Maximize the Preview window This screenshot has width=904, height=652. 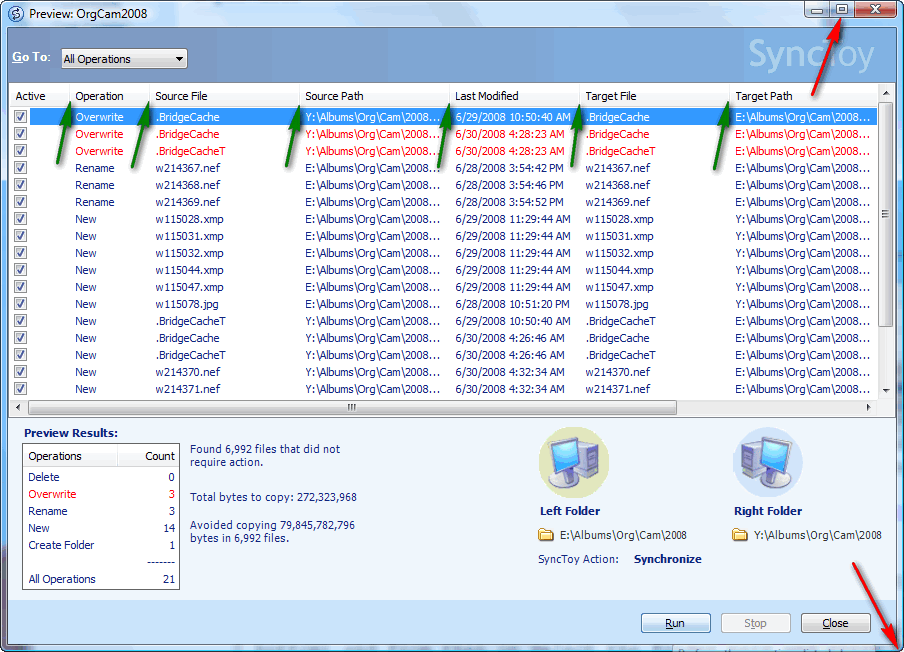842,9
